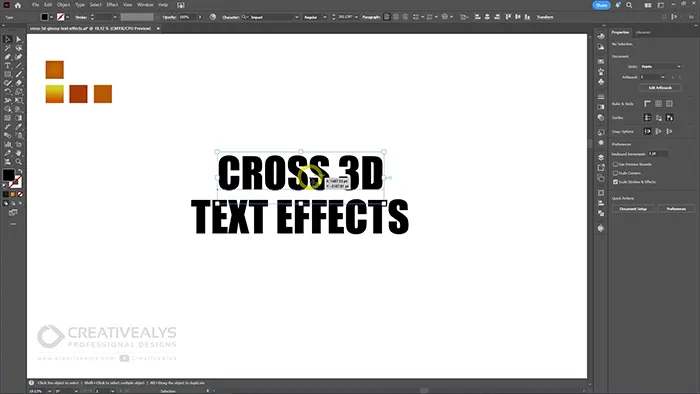
Task: Select the Type tool
Action: [x=8, y=66]
